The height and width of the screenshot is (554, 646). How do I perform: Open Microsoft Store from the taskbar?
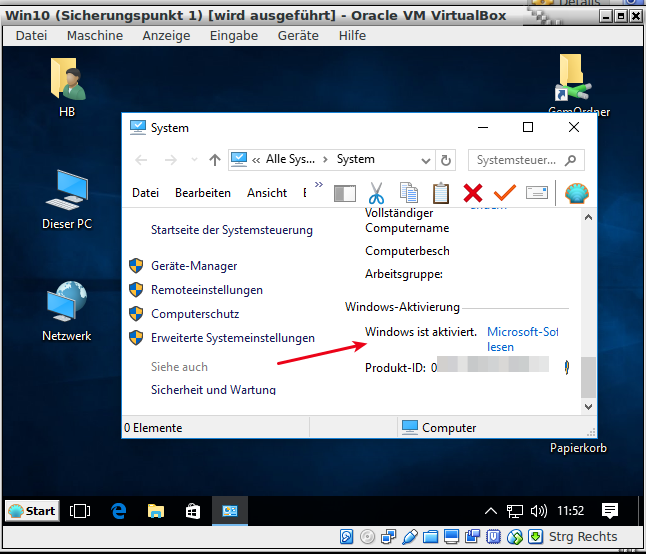pos(193,511)
